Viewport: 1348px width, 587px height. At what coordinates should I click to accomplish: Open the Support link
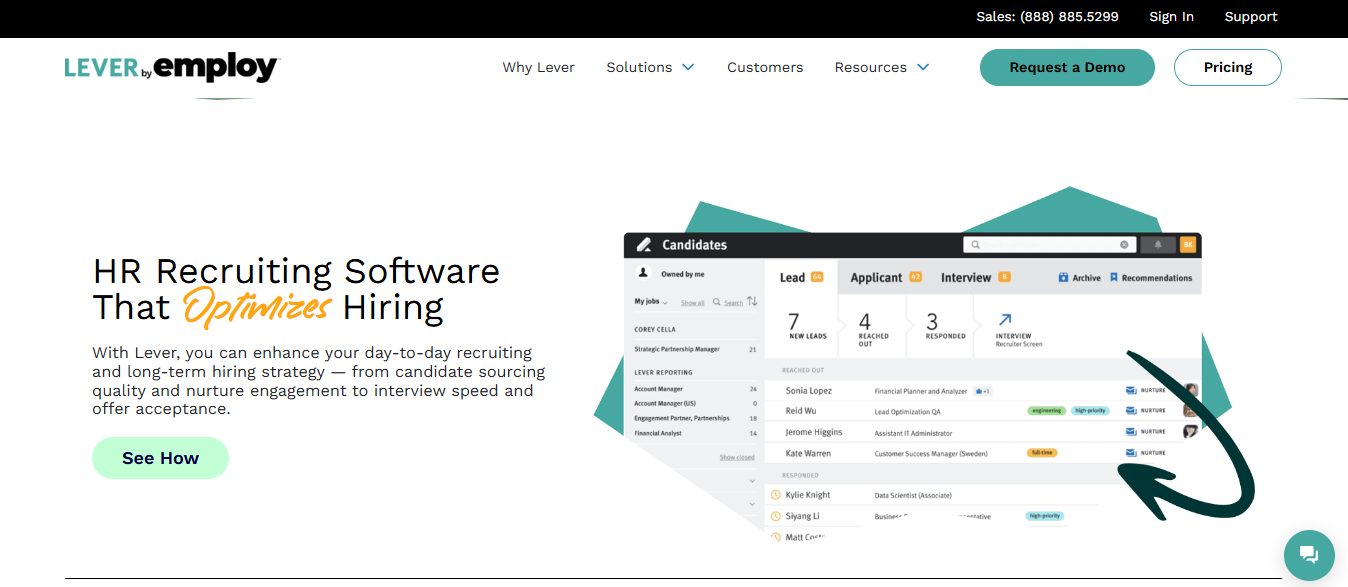tap(1251, 17)
